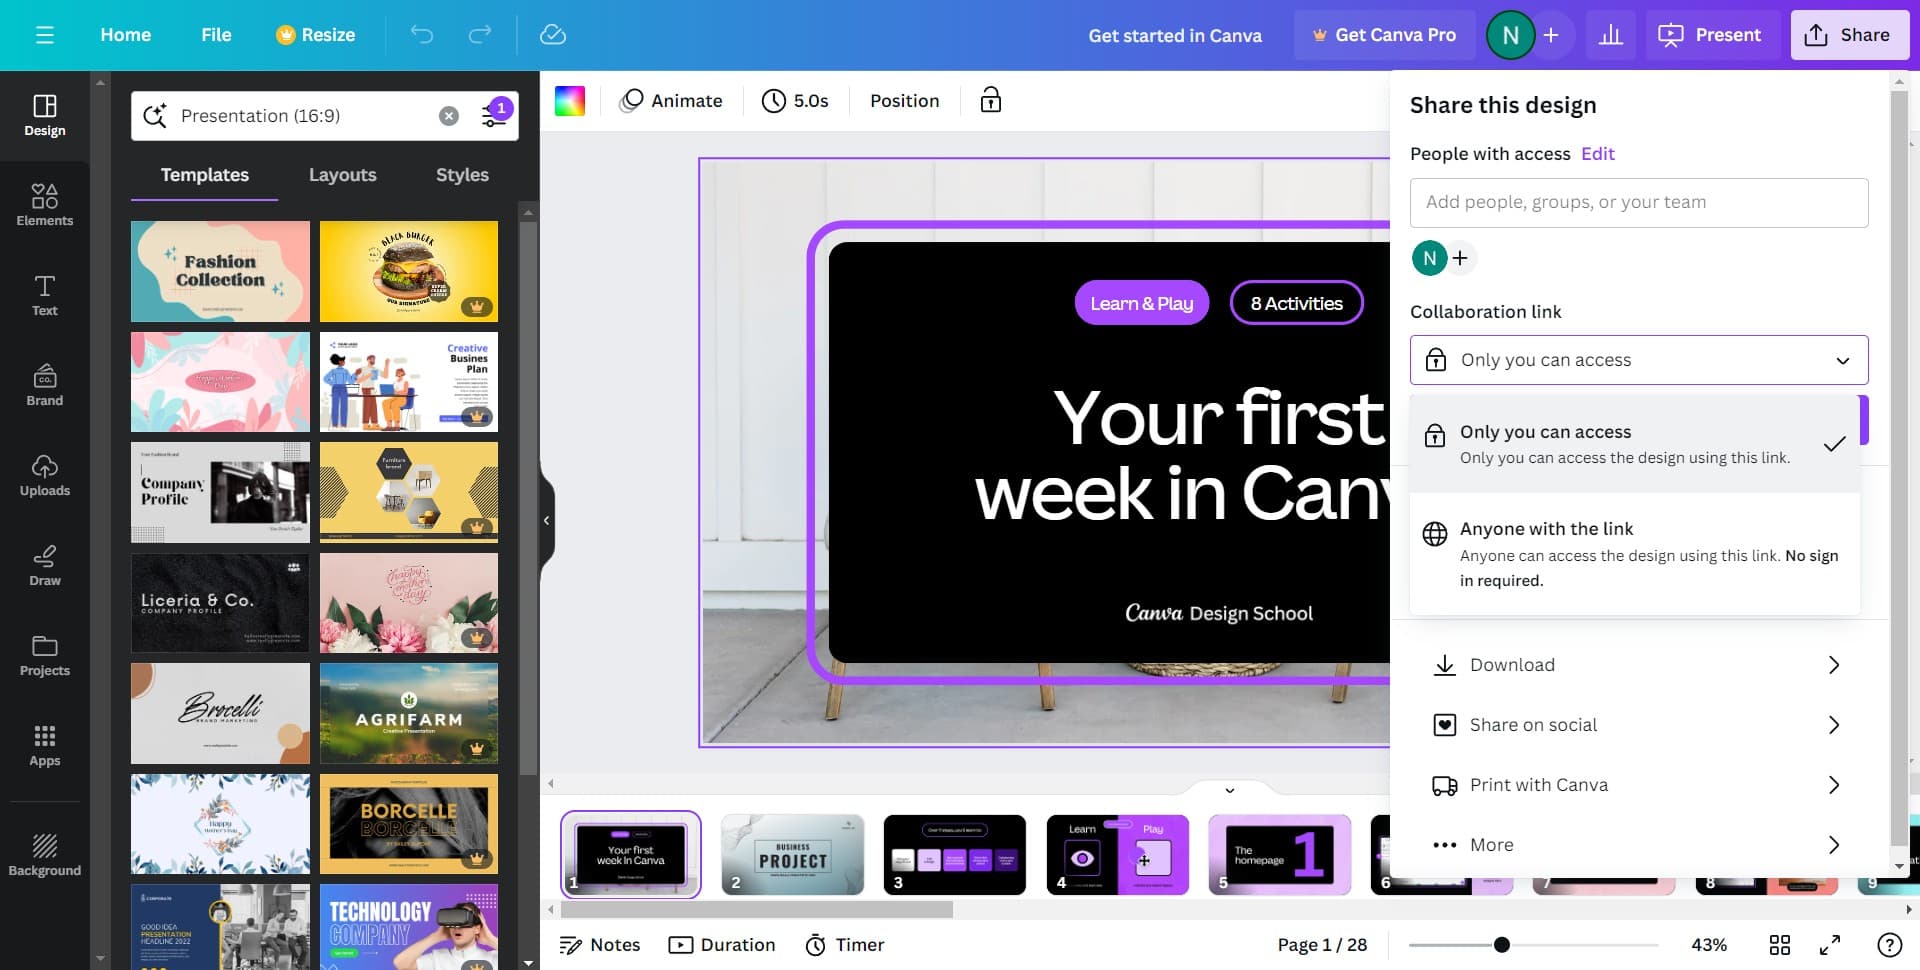Click the Get Canva Pro button
This screenshot has width=1920, height=970.
click(1384, 35)
